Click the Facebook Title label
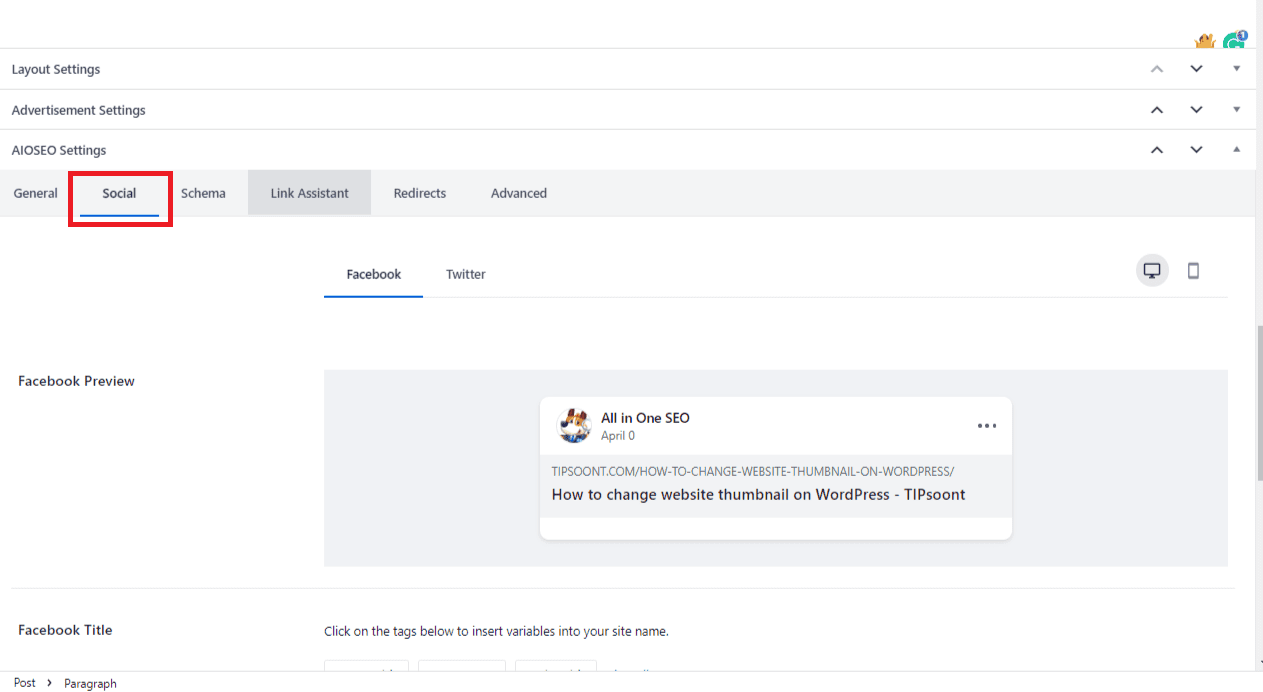This screenshot has height=692, width=1263. tap(65, 630)
